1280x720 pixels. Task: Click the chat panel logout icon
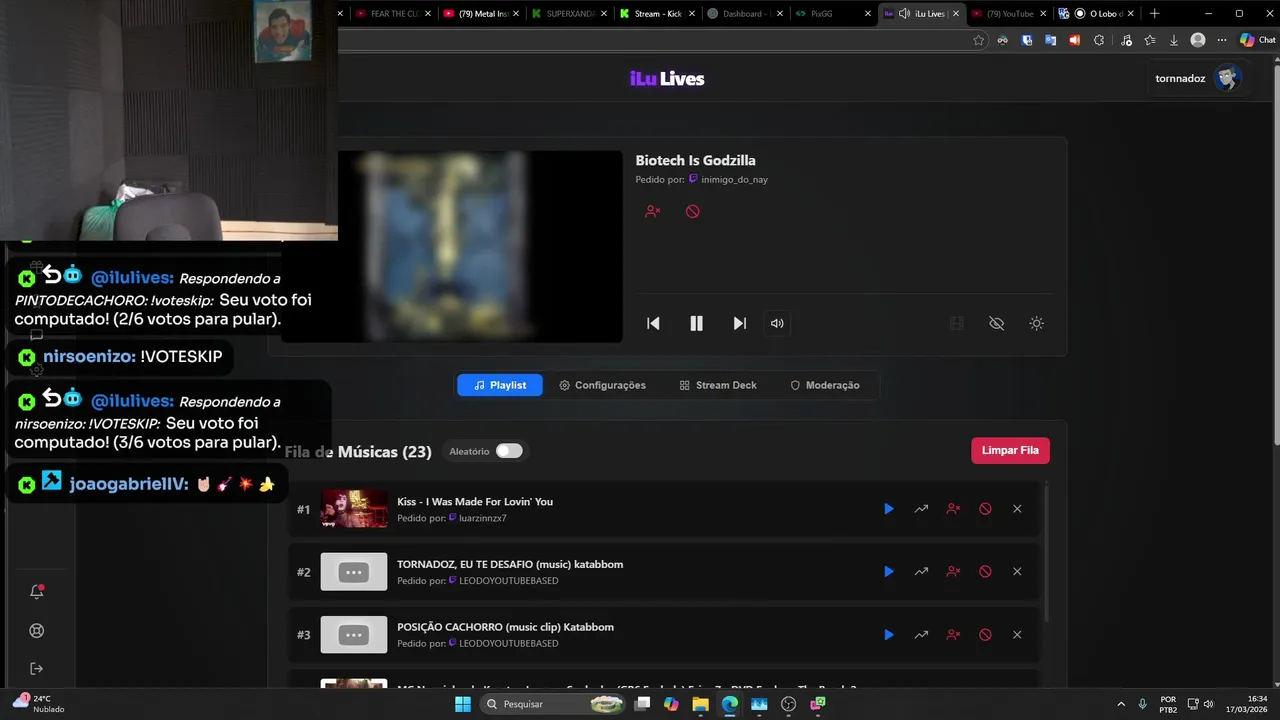pyautogui.click(x=37, y=668)
